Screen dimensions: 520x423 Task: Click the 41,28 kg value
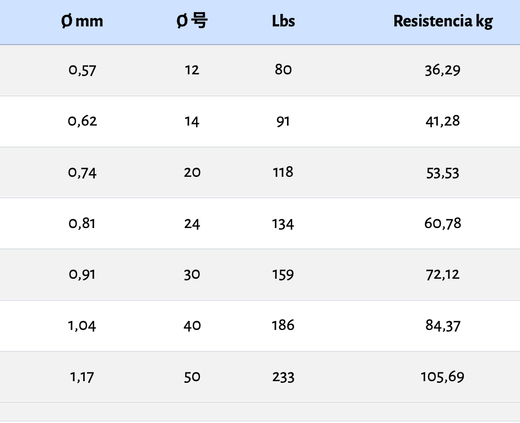pyautogui.click(x=443, y=121)
